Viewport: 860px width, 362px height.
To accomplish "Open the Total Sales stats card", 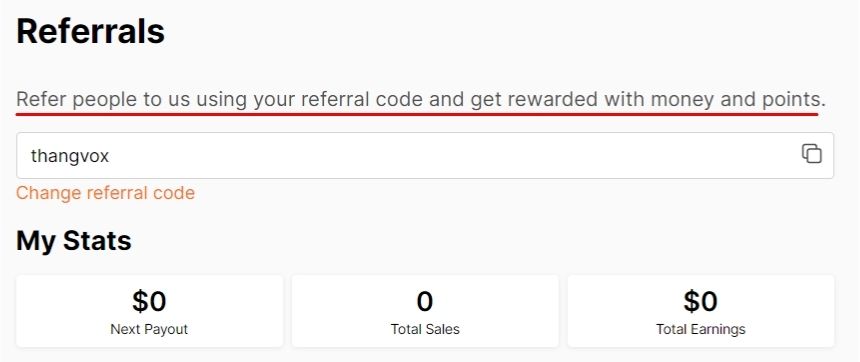I will point(425,311).
